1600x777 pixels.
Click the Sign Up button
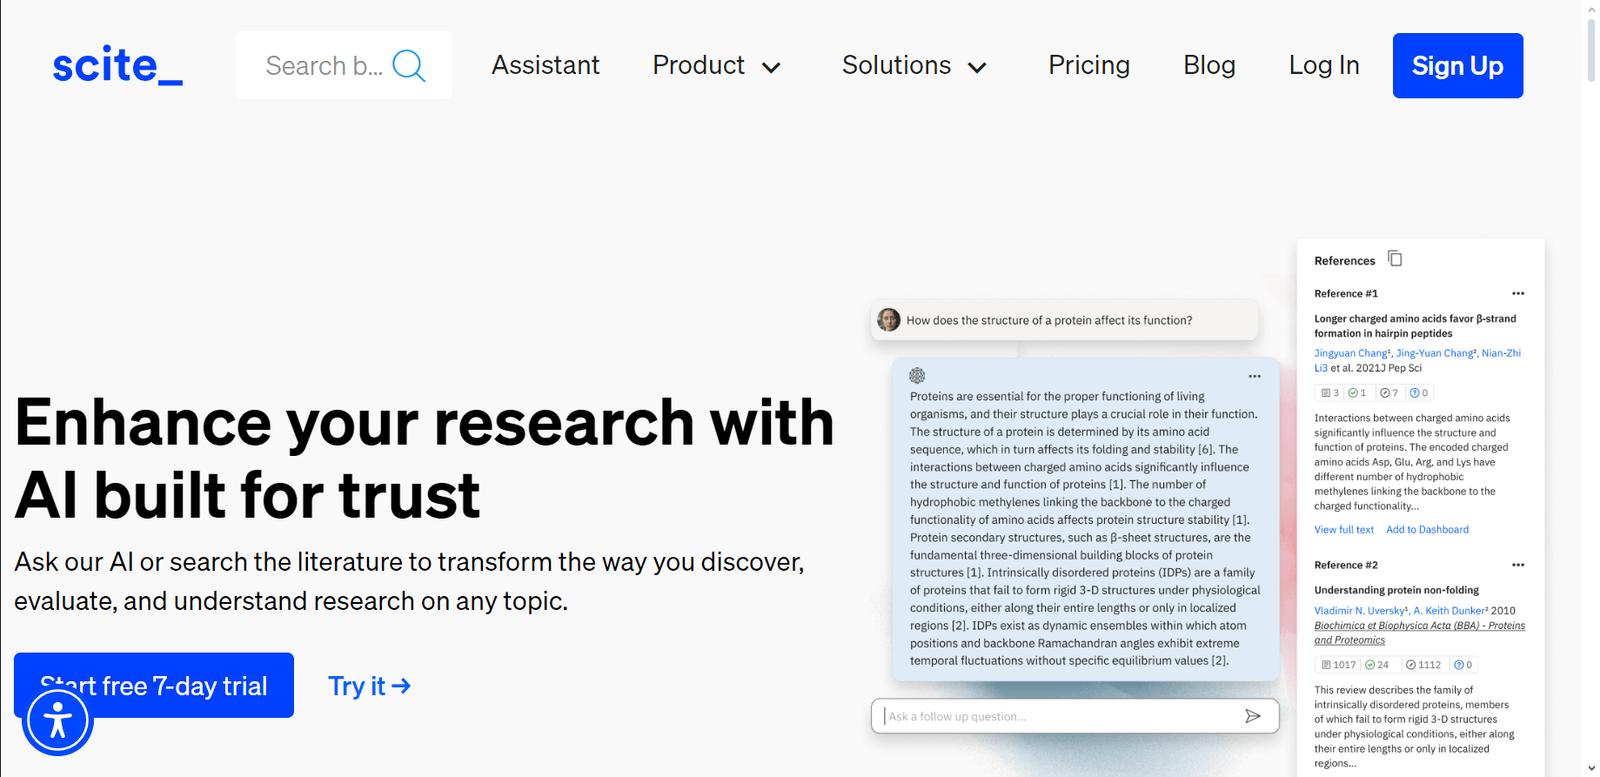click(1458, 66)
